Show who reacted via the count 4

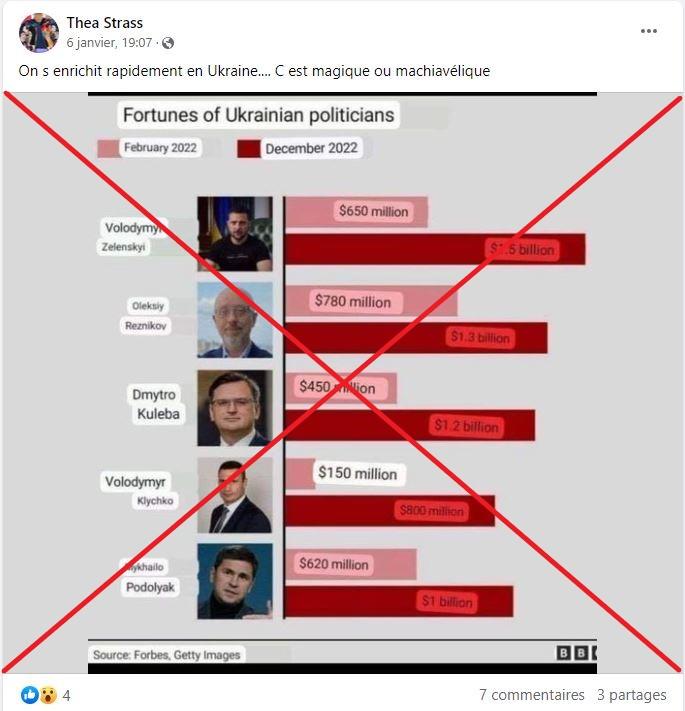tap(67, 695)
